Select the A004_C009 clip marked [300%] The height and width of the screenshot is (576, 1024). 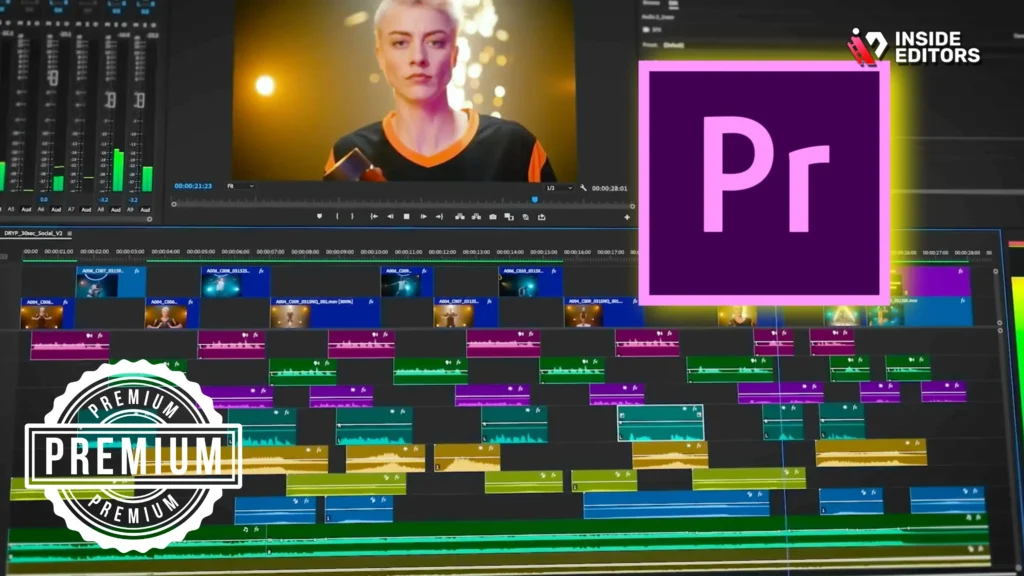tap(325, 313)
